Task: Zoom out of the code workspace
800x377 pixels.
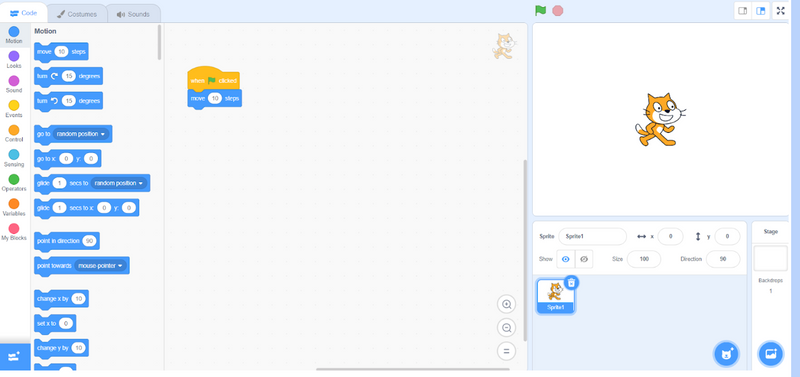Action: tap(507, 328)
